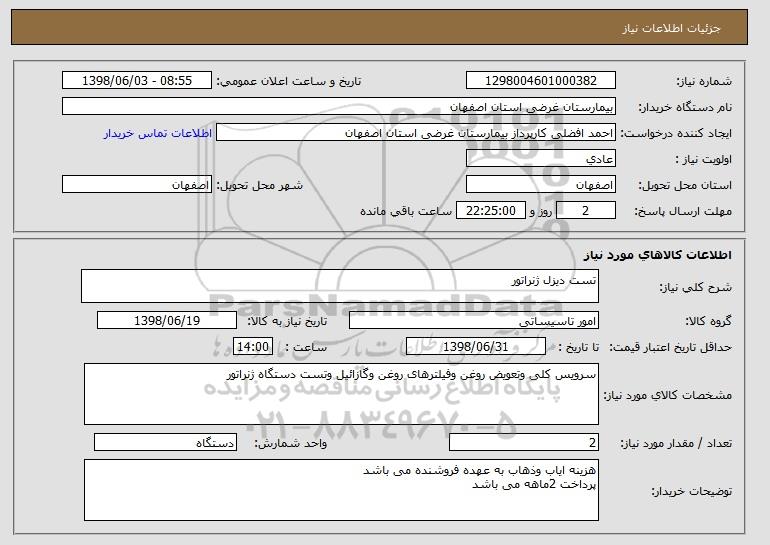This screenshot has width=770, height=545.
Task: Click the label تعداد / مقدار مورد نیاز
Action: pos(676,443)
